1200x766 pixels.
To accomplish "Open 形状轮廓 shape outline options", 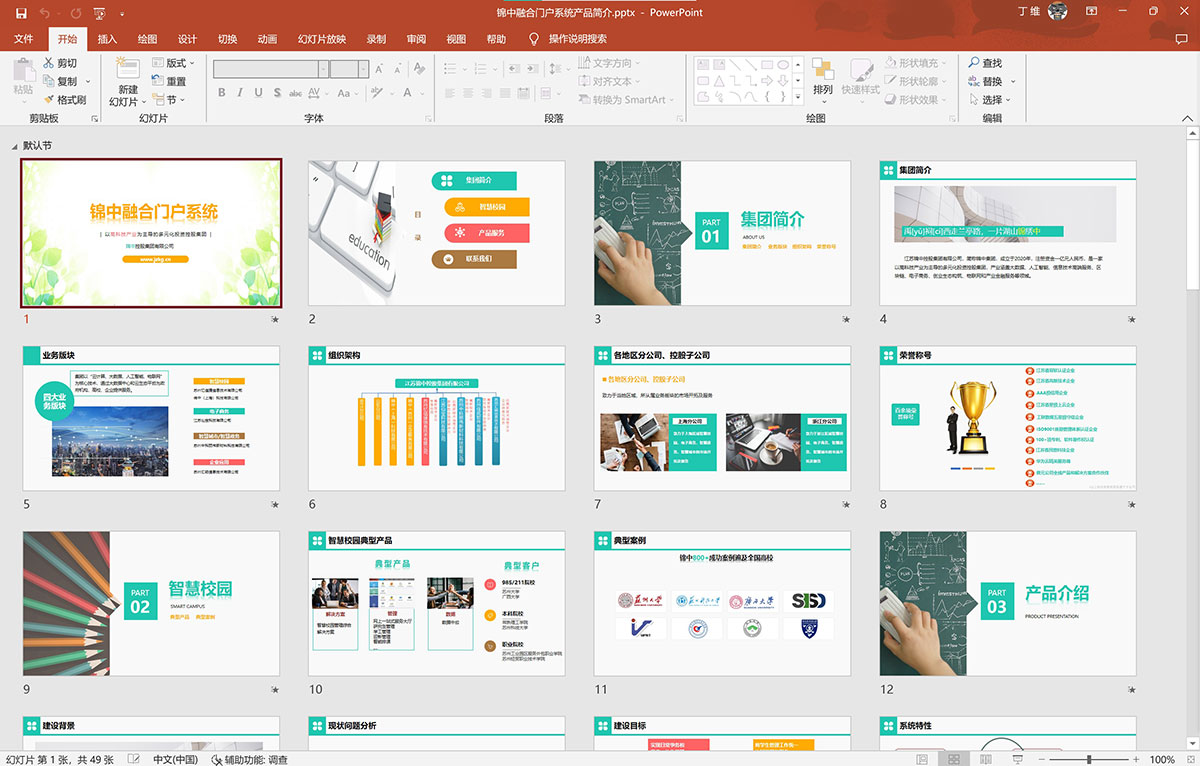I will [915, 81].
